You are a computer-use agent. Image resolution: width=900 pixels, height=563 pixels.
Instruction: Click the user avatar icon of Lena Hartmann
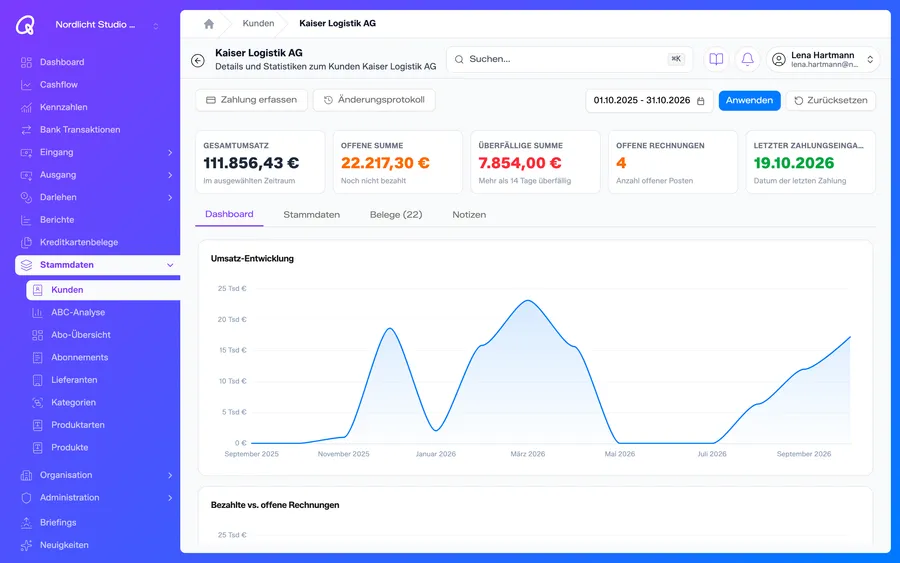[779, 60]
